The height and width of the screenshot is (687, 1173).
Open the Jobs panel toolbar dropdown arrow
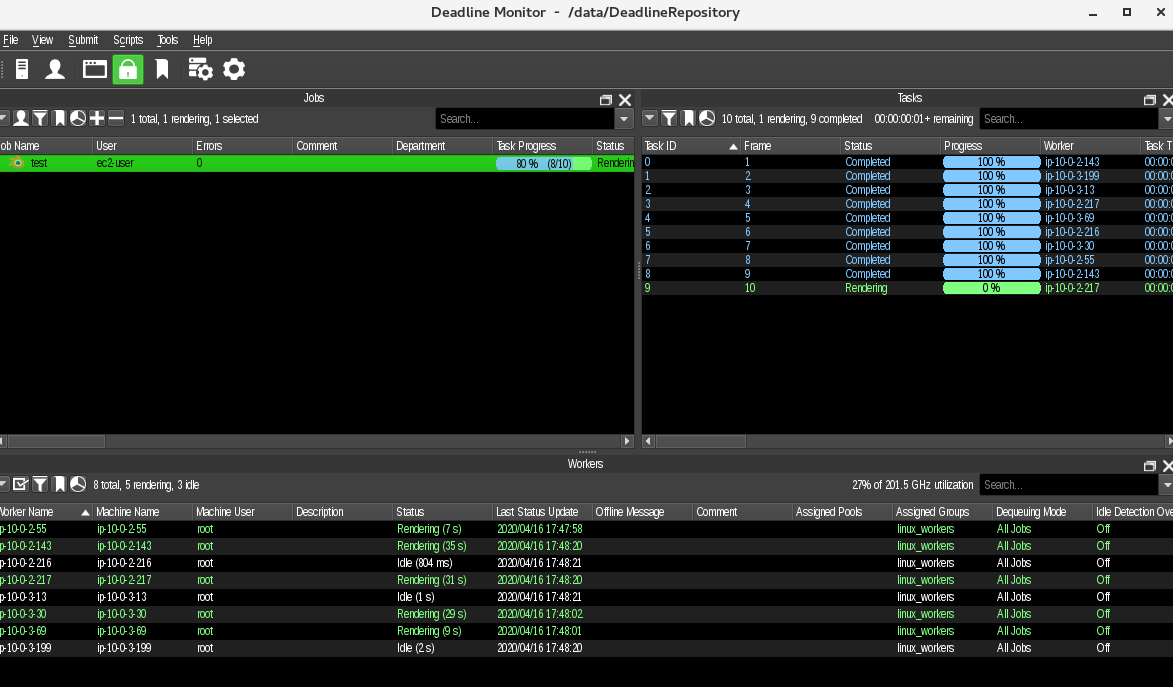point(4,118)
